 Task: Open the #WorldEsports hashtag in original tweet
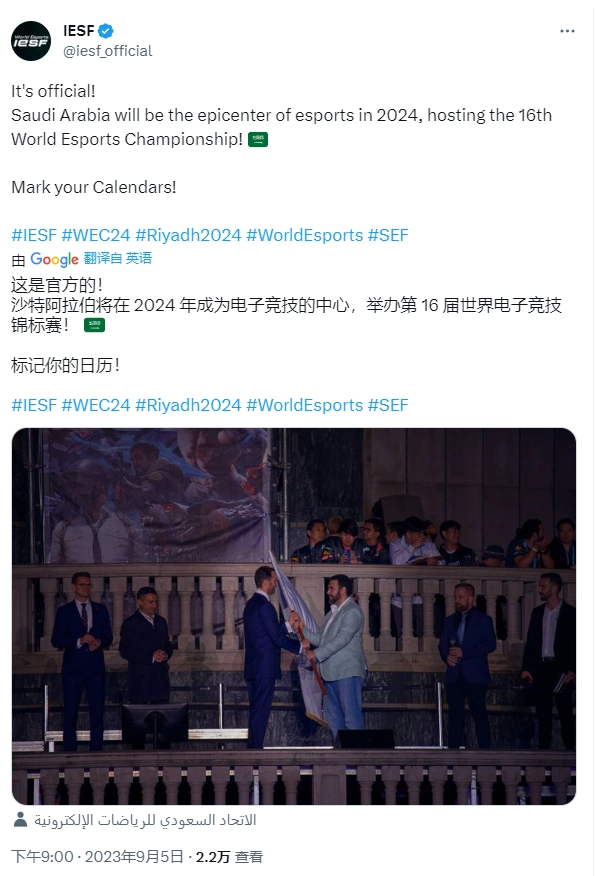click(x=304, y=235)
